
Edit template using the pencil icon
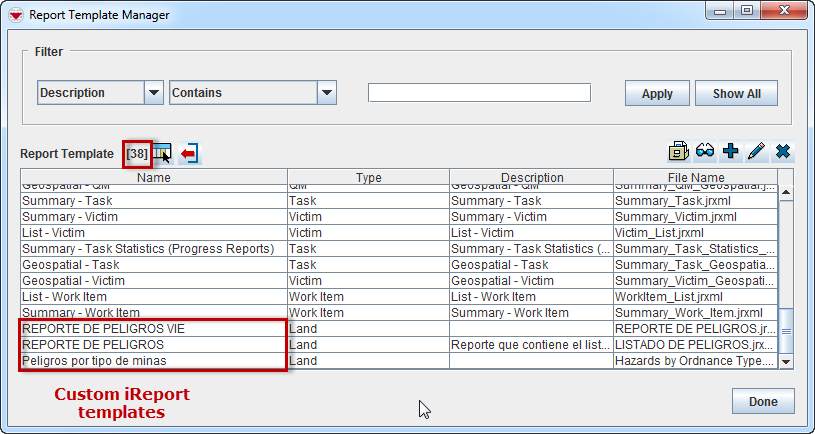pos(757,151)
